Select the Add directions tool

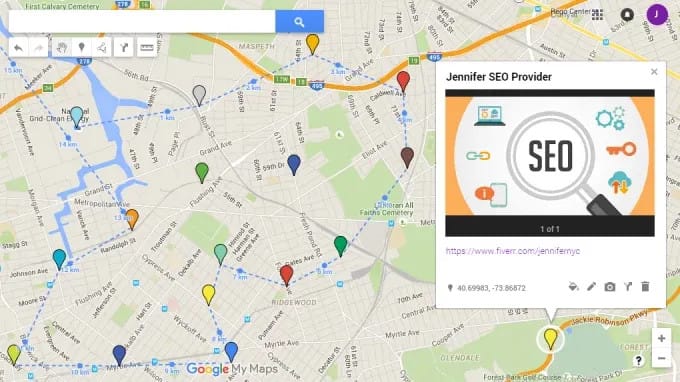point(124,48)
